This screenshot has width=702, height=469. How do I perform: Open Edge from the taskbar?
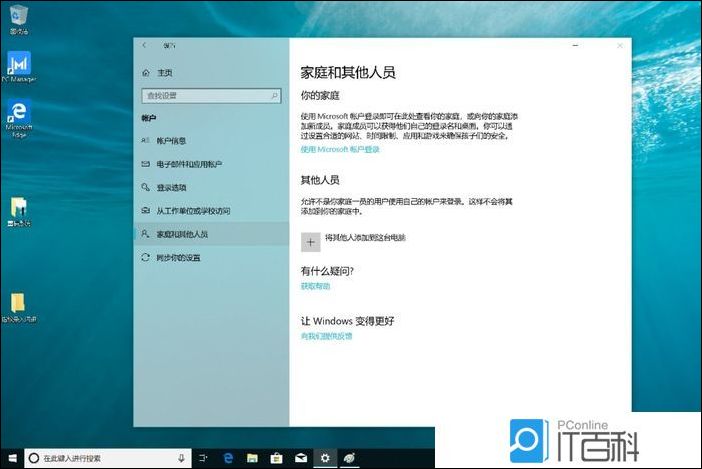pyautogui.click(x=228, y=458)
